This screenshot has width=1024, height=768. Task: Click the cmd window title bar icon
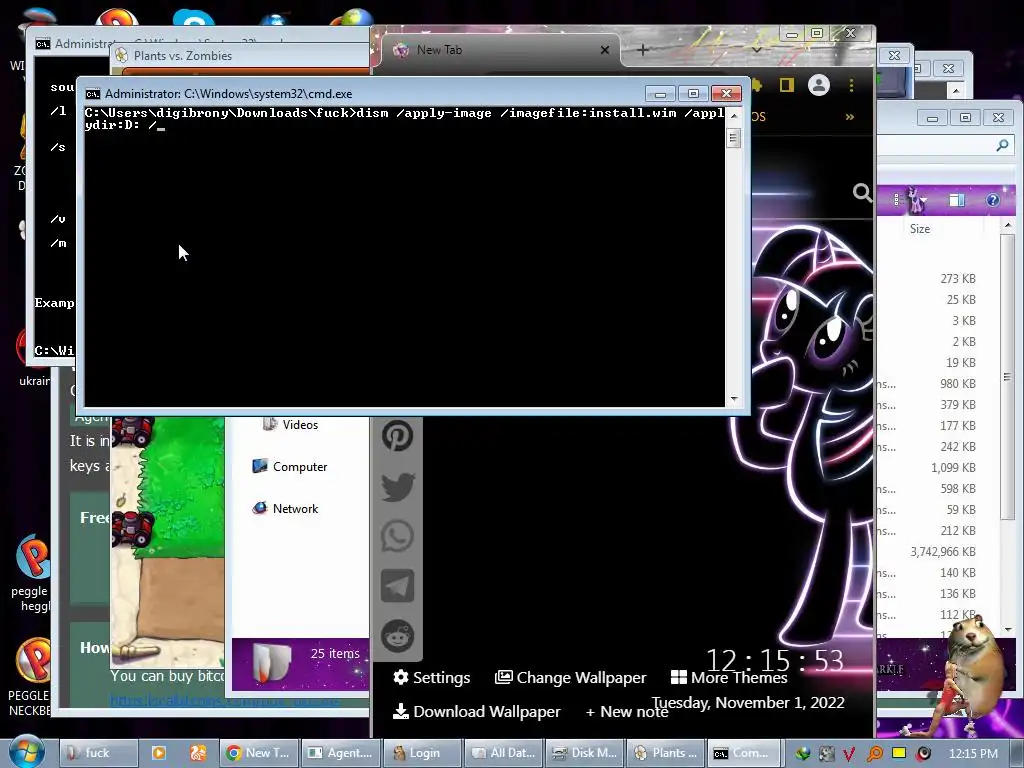93,94
